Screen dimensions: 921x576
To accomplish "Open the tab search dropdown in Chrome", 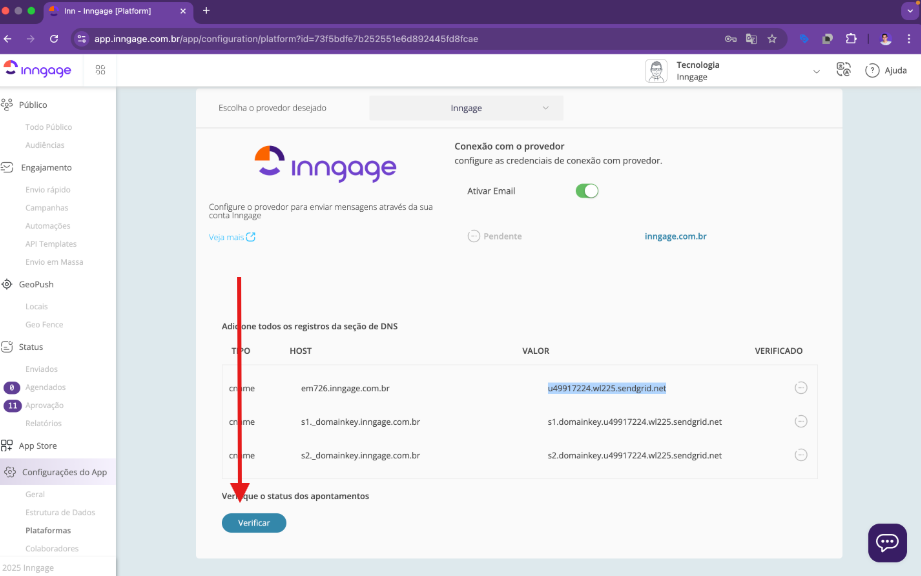I will tap(910, 11).
